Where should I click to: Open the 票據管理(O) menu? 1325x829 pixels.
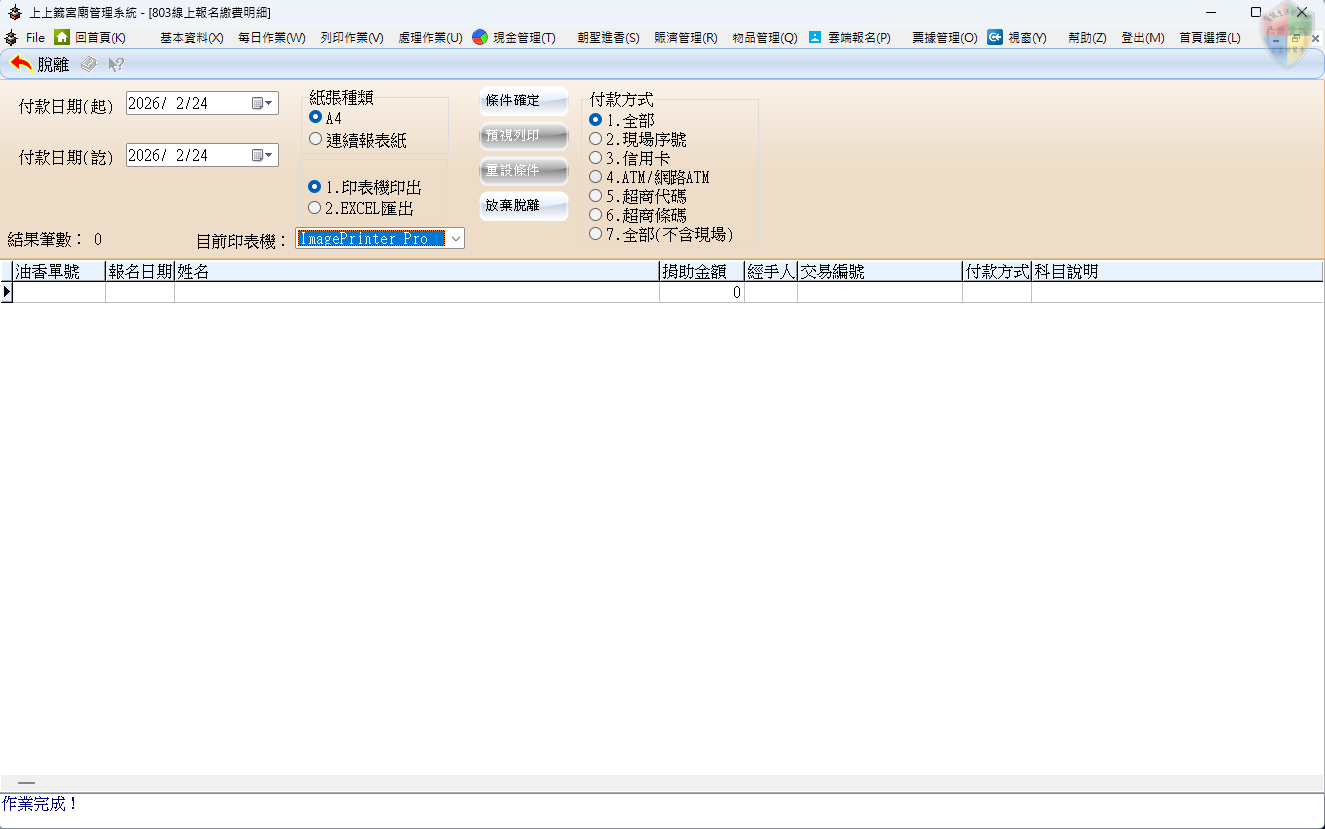[x=944, y=38]
